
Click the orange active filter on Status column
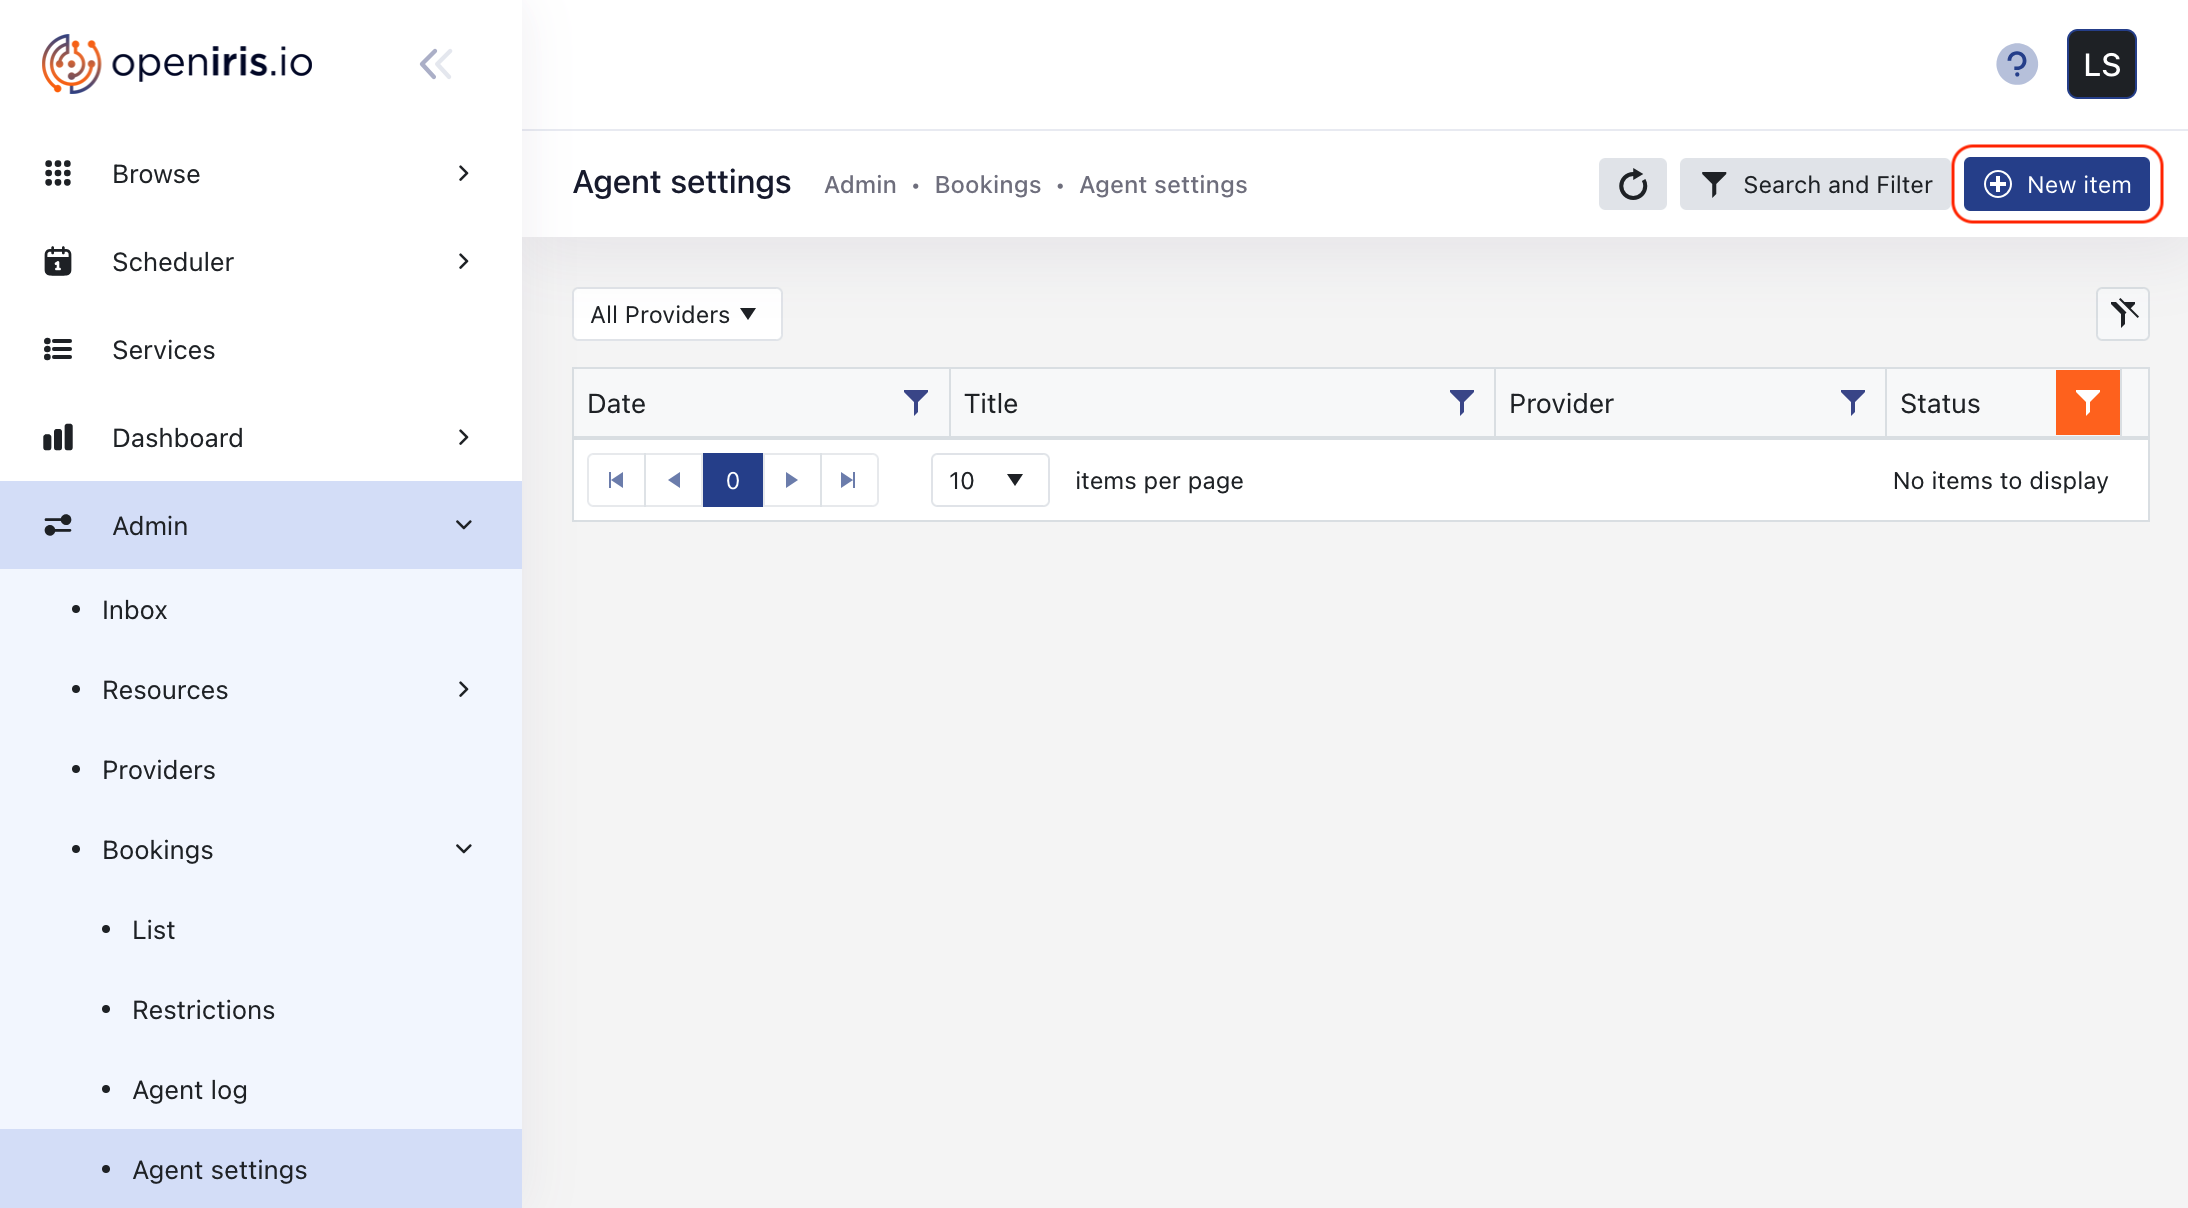click(x=2087, y=402)
